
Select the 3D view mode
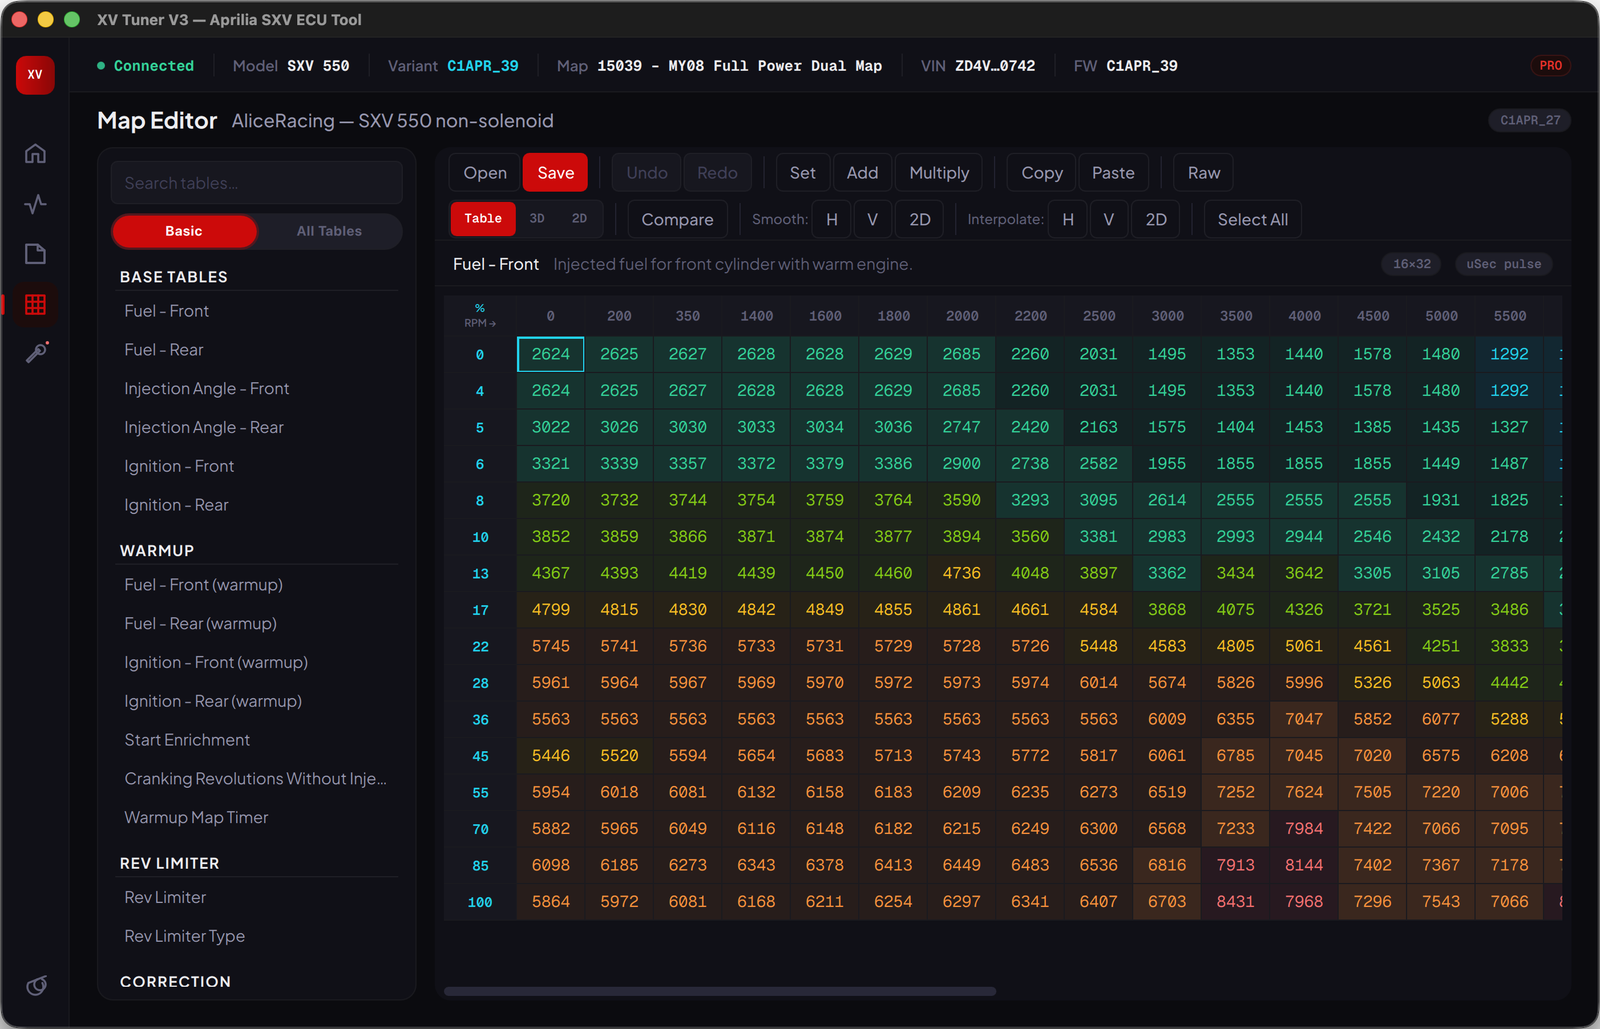pos(537,219)
